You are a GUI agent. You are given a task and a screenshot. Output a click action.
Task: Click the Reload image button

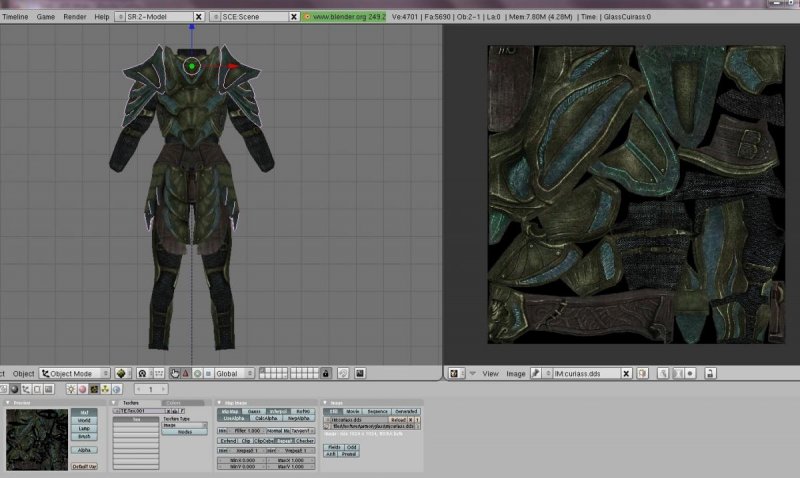pos(397,420)
